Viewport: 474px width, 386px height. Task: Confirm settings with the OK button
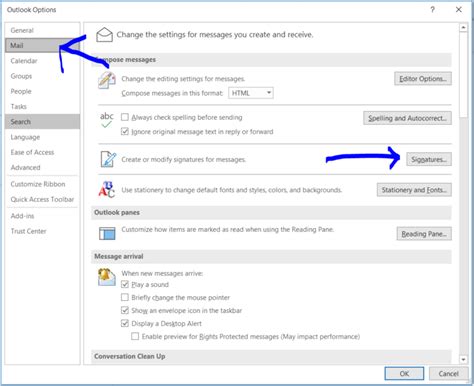pyautogui.click(x=404, y=374)
